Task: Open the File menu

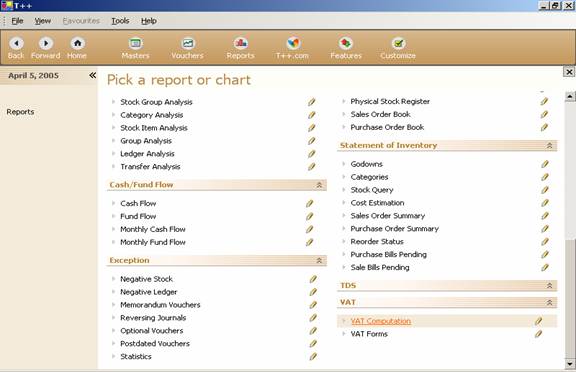Action: tap(17, 21)
